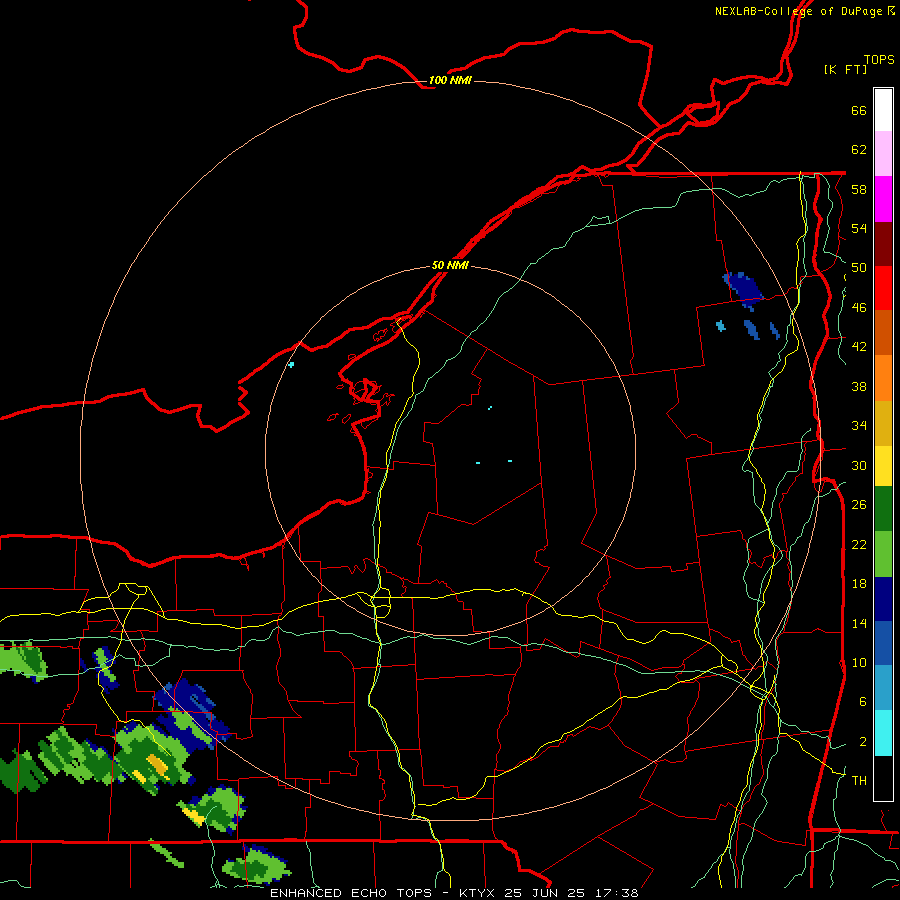Click the legend value '10'
This screenshot has height=900, width=900.
(x=859, y=662)
